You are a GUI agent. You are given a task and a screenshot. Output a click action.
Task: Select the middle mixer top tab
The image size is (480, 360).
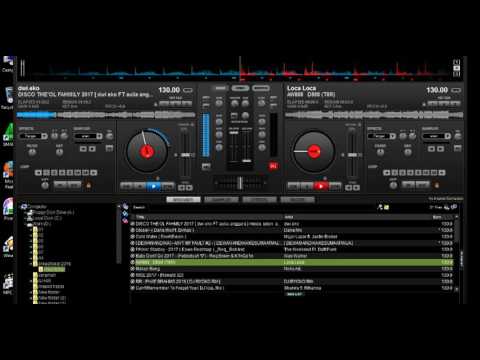click(240, 88)
